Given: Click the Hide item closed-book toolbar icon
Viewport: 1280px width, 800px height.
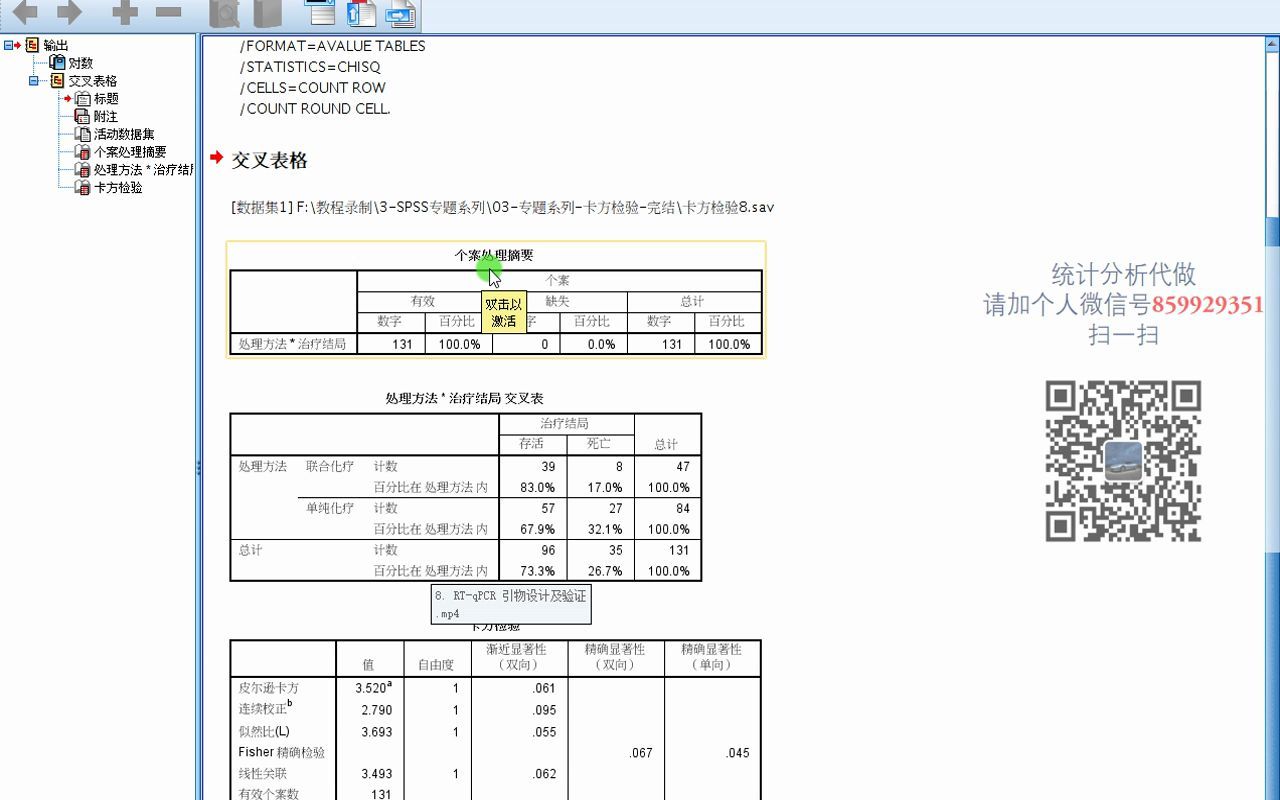Looking at the screenshot, I should point(268,13).
